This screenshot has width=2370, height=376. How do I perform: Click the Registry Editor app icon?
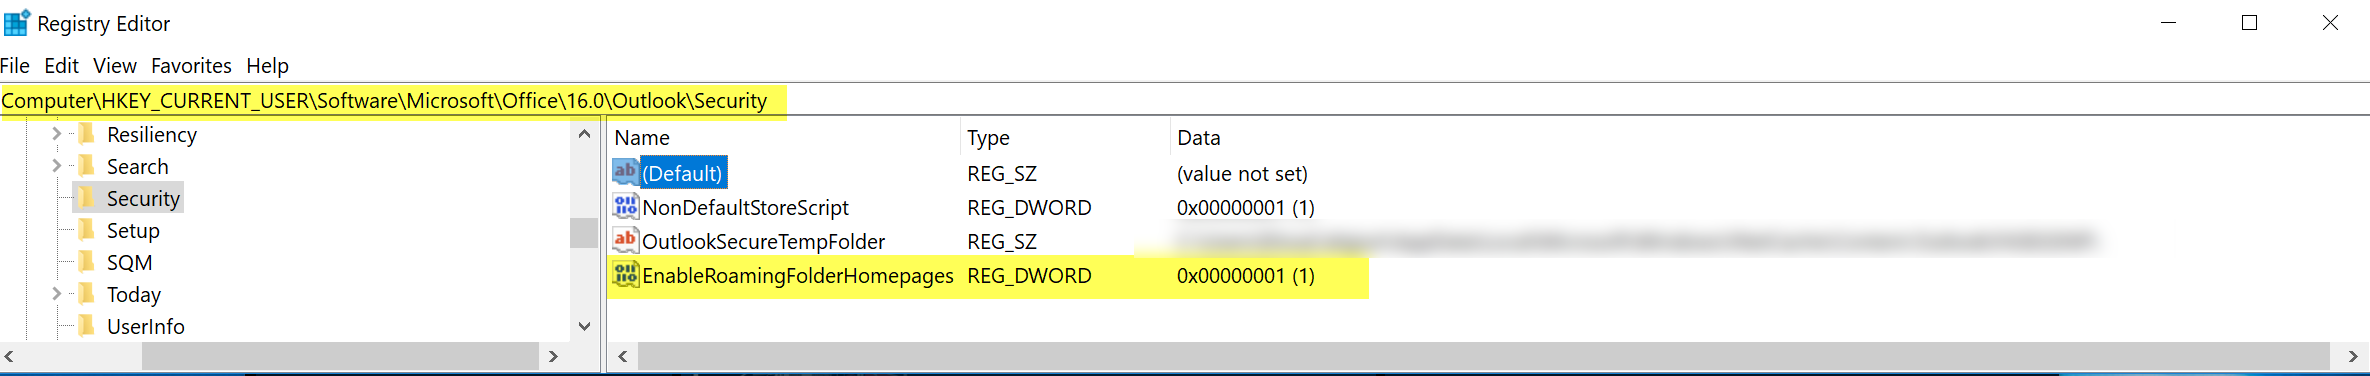tap(17, 23)
